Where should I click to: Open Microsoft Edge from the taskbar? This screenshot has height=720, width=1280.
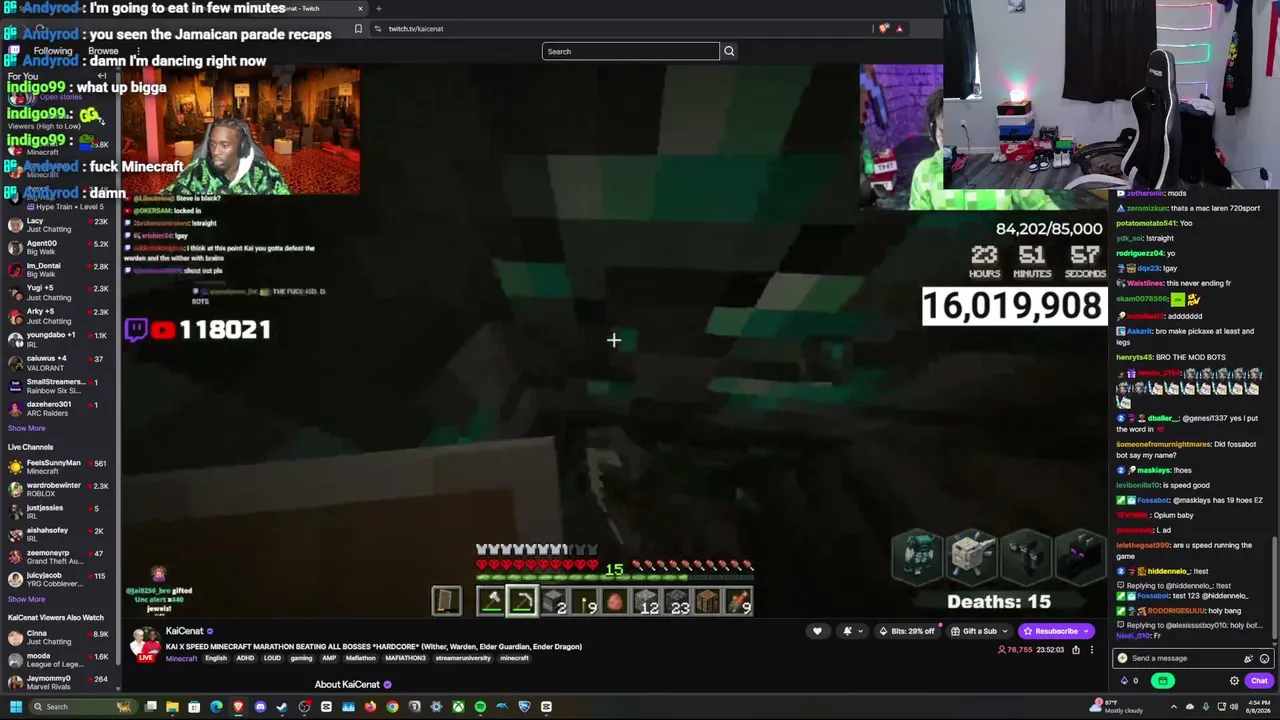[x=216, y=707]
